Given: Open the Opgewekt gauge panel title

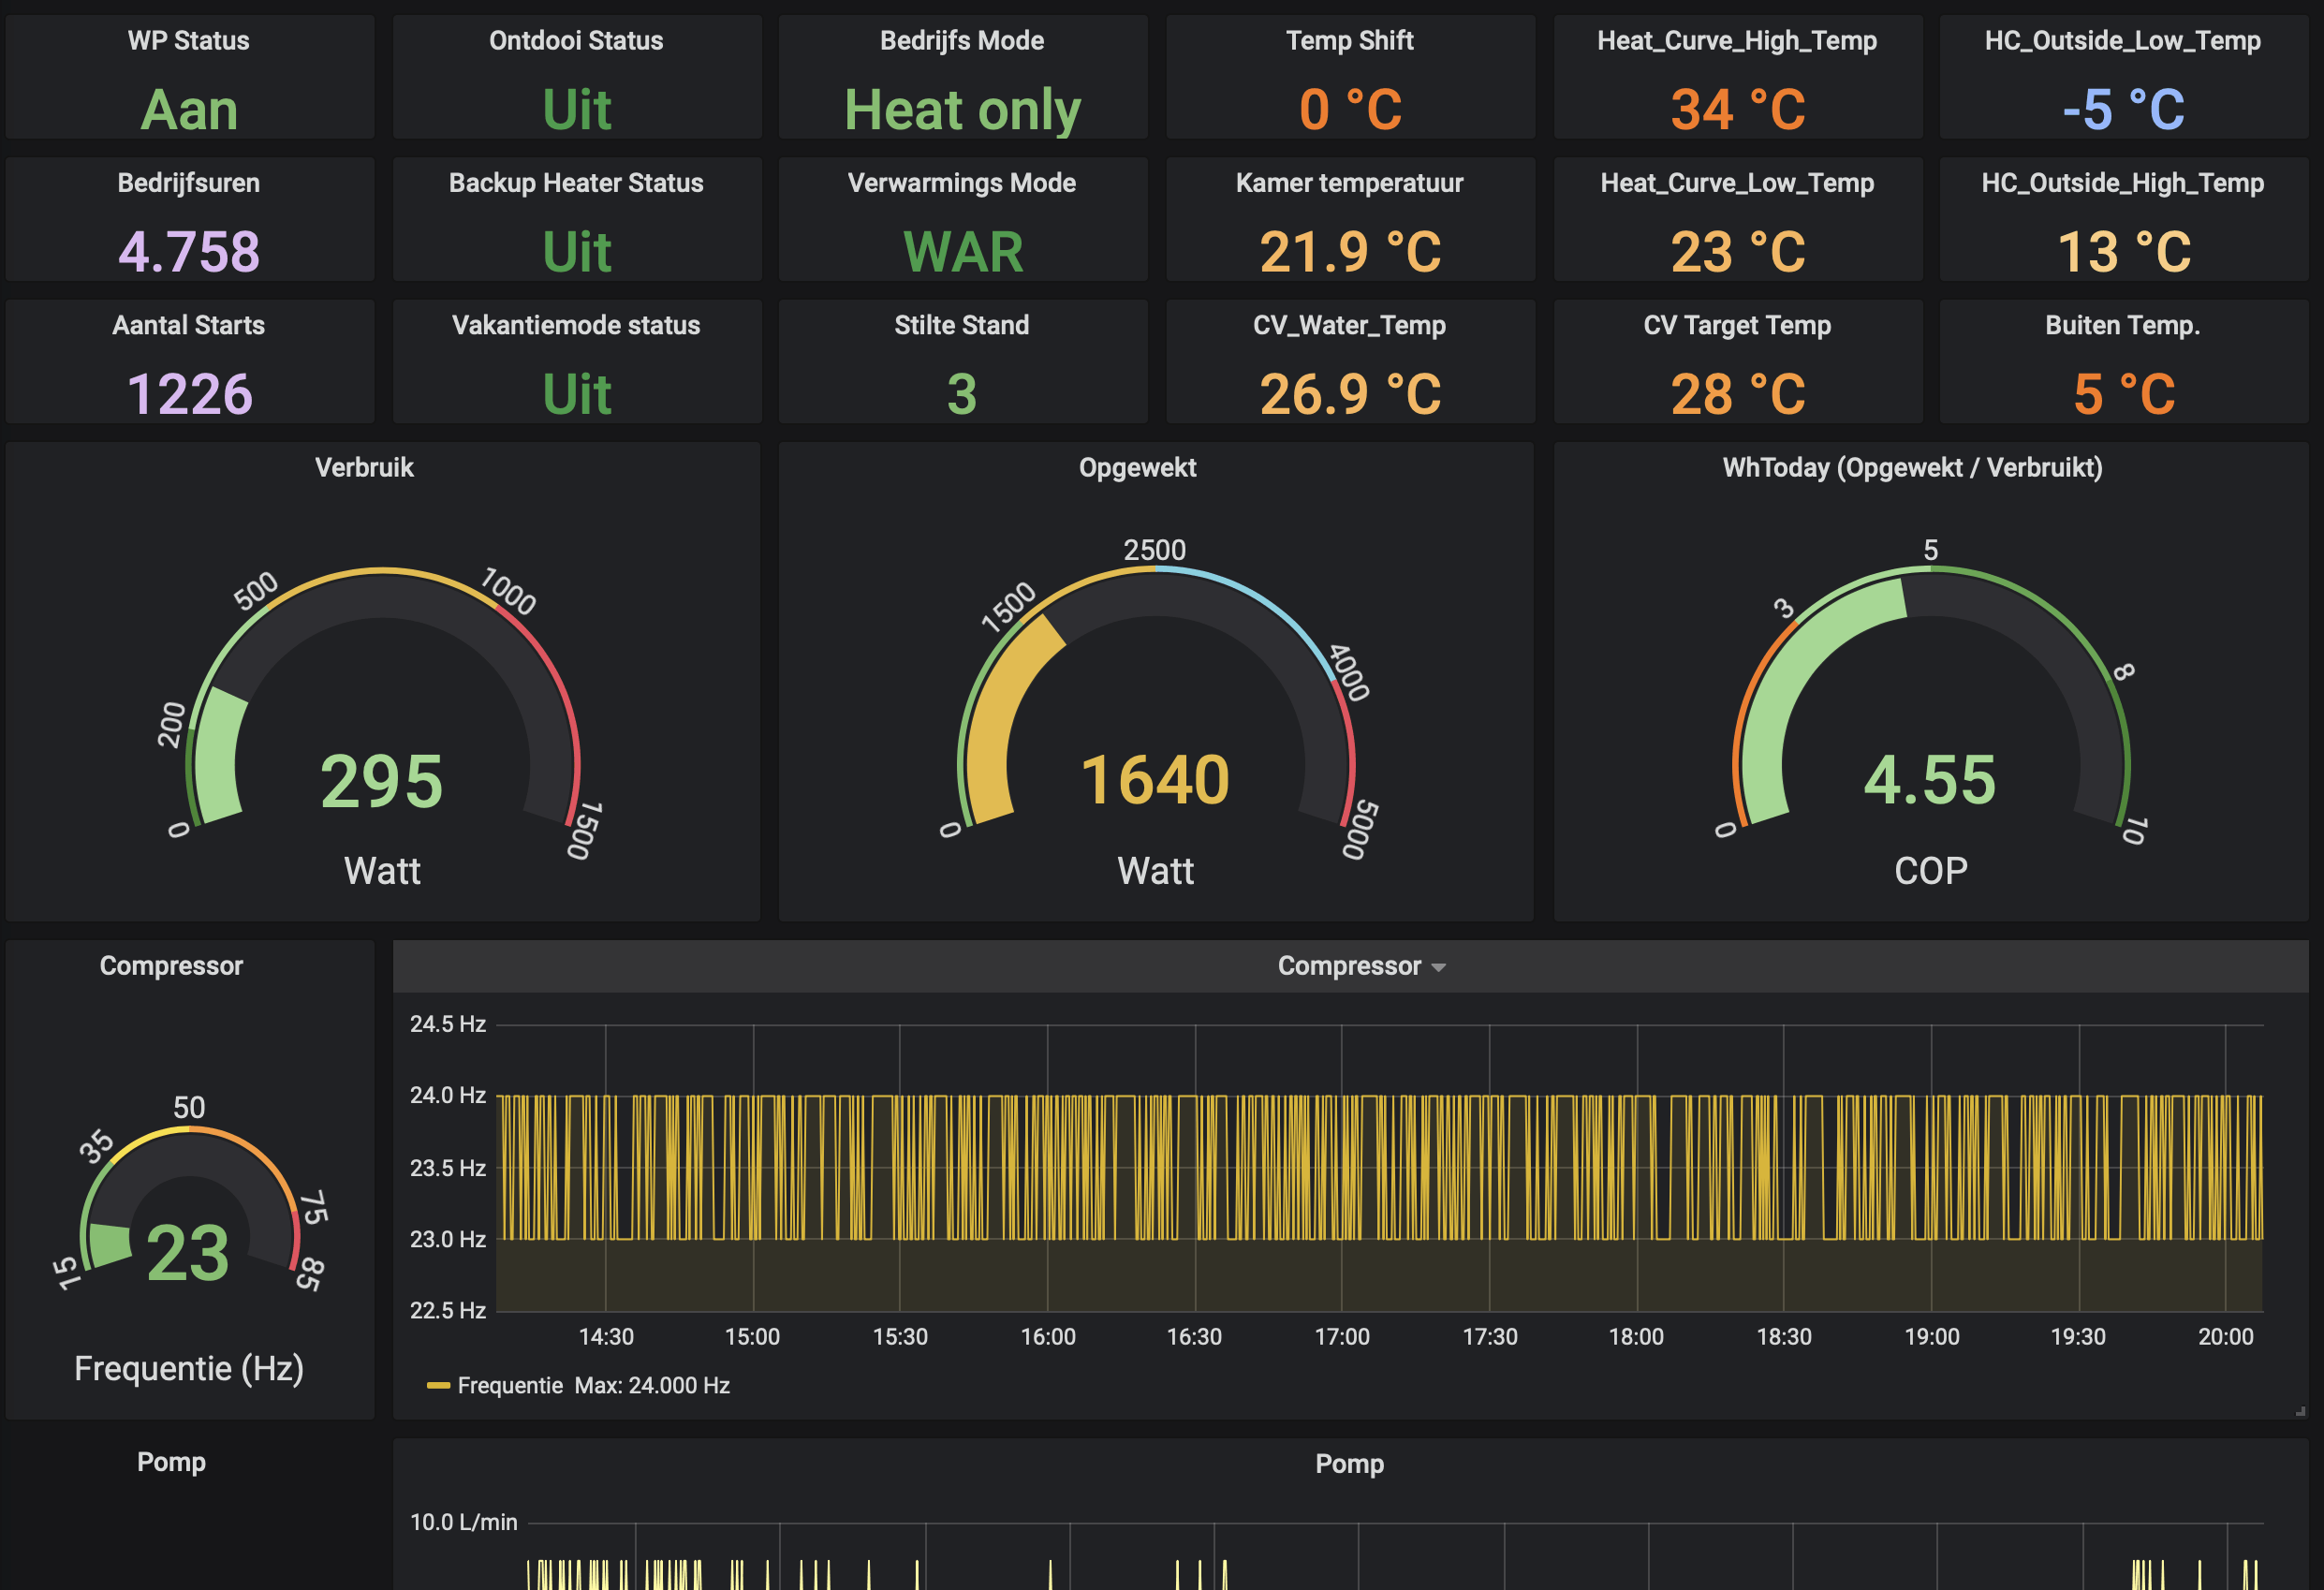Looking at the screenshot, I should pyautogui.click(x=1137, y=468).
